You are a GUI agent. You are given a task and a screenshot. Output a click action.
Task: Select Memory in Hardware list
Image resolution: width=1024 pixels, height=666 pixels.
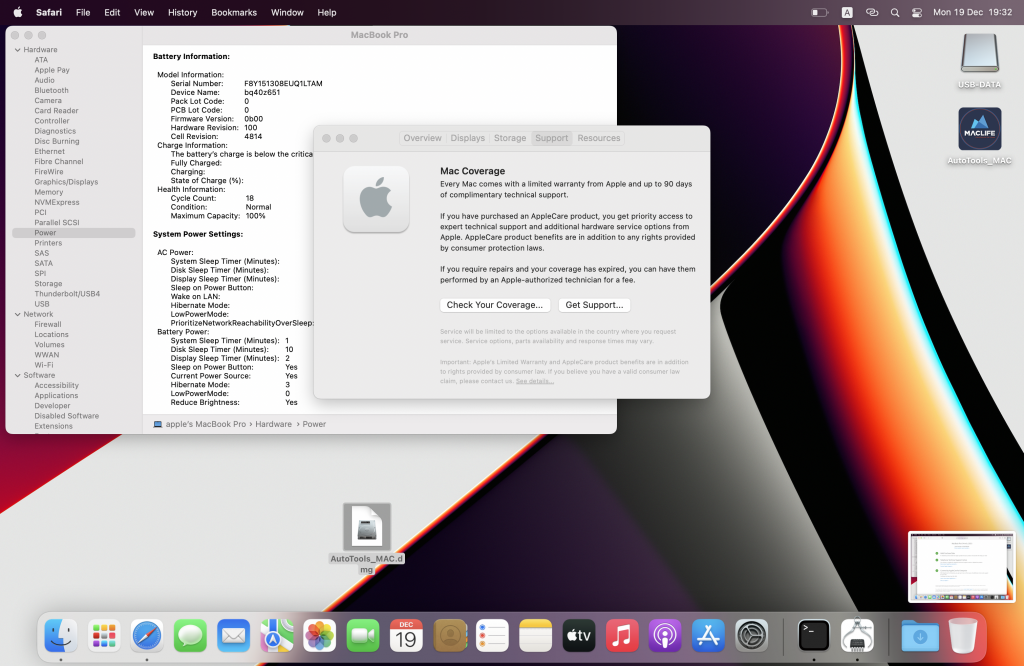(x=49, y=193)
